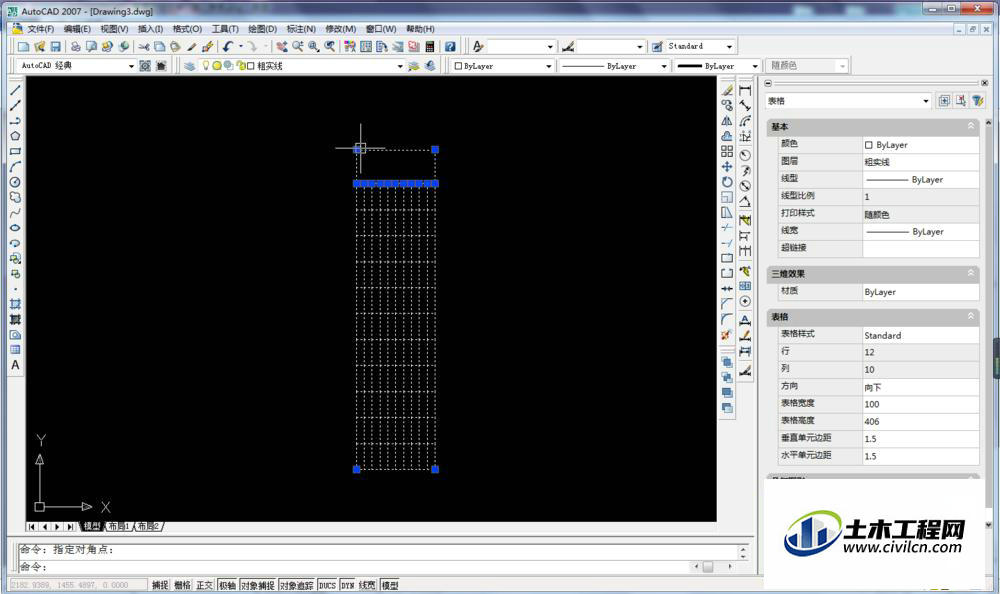Click the command line input 命令:
1000x594 pixels.
tap(354, 567)
